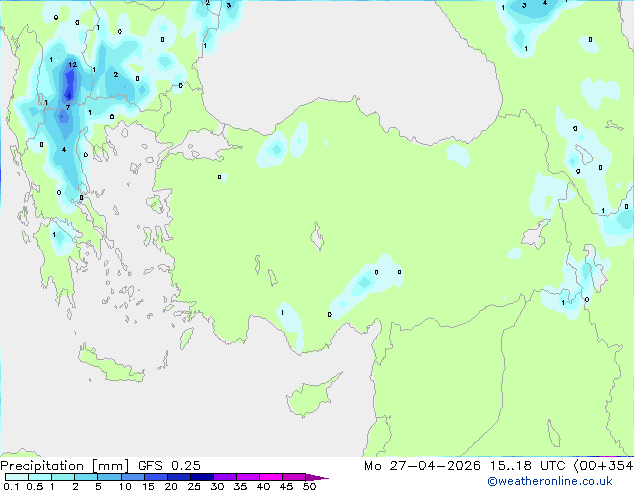Click the 35–40 mm violet legend swatch
This screenshot has height=490, width=634.
[247, 477]
